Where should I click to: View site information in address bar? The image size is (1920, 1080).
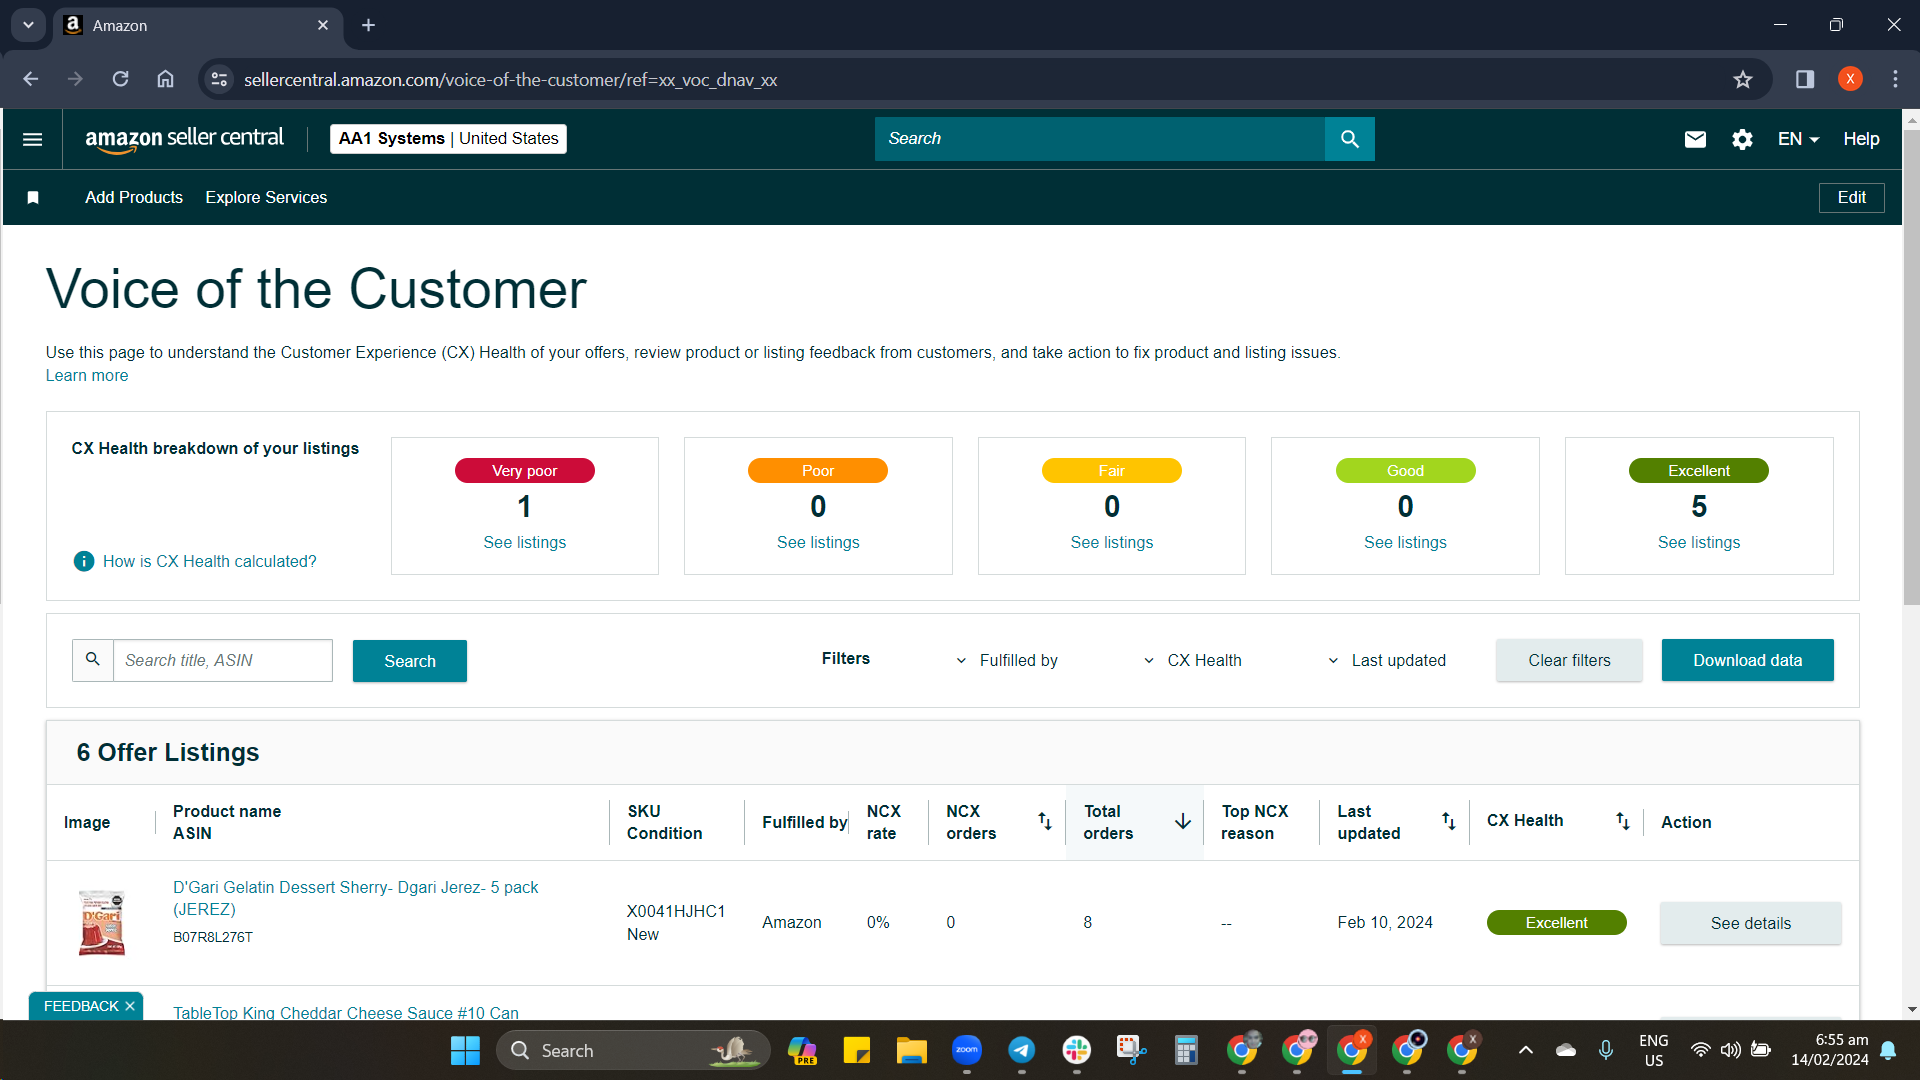click(x=219, y=79)
